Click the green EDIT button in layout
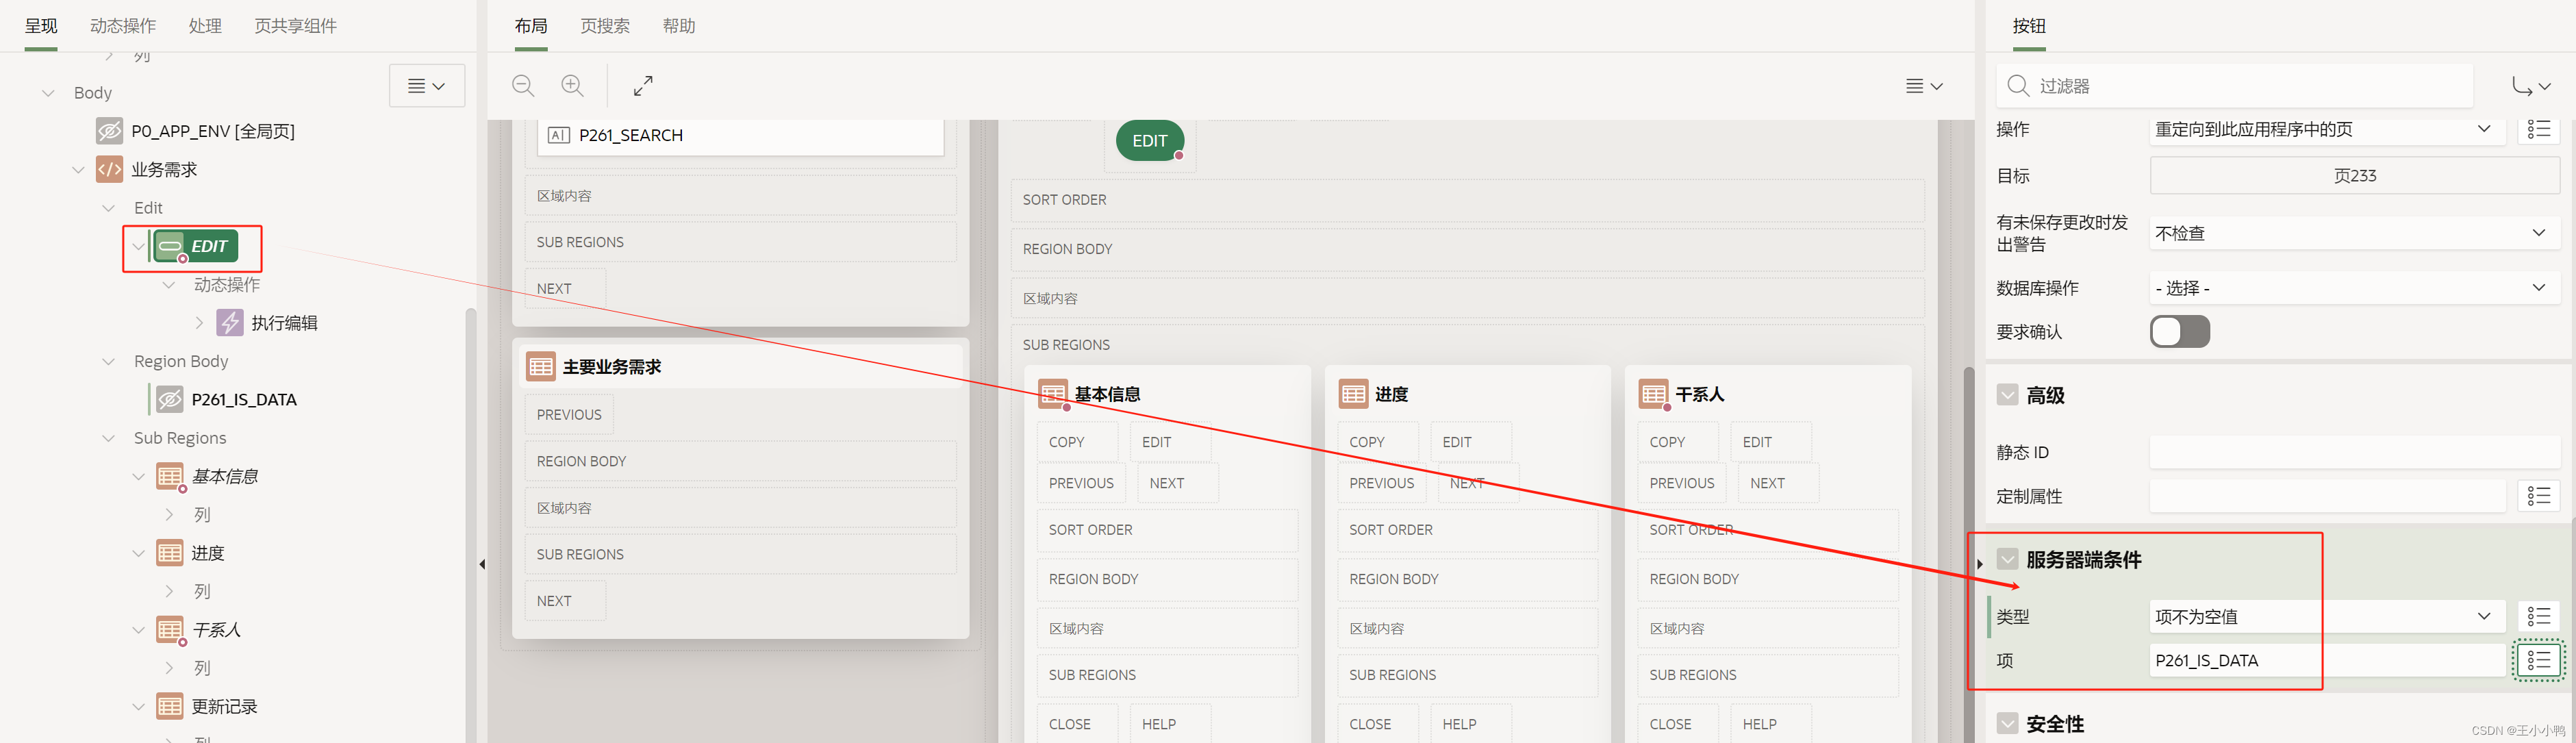Viewport: 2576px width, 743px height. [x=1150, y=141]
